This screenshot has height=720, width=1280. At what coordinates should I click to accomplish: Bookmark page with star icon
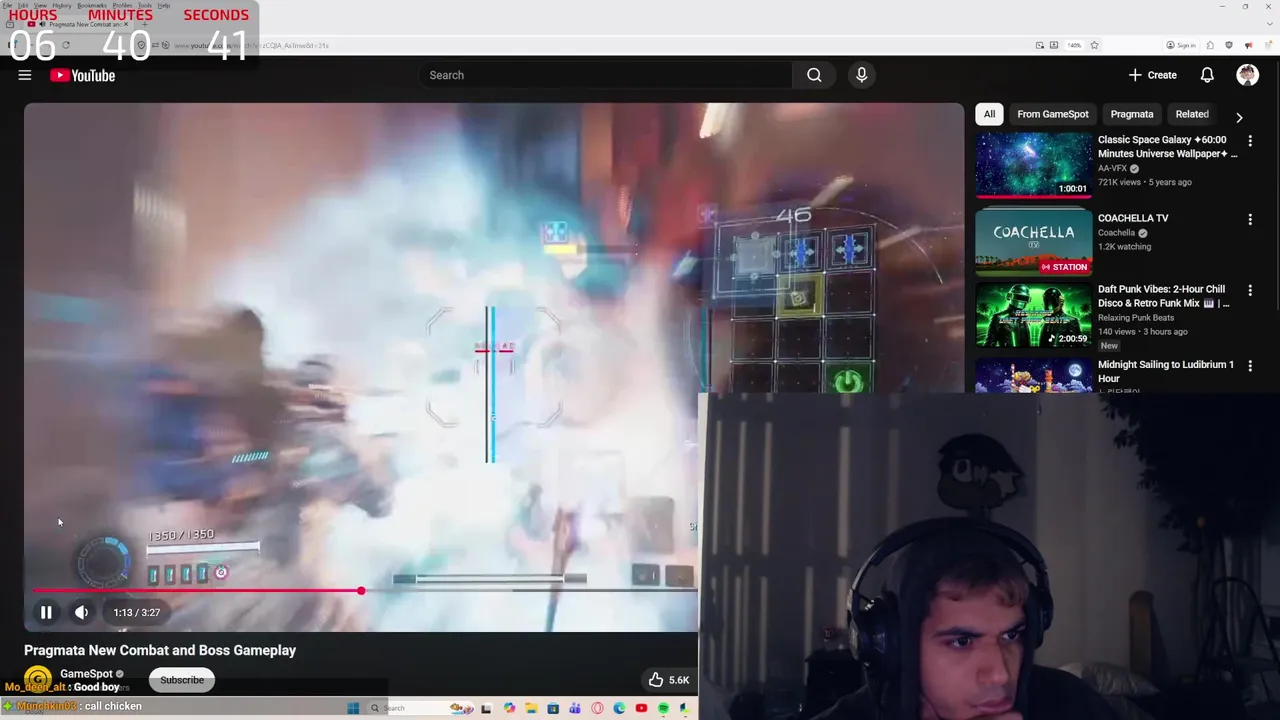[x=1094, y=45]
